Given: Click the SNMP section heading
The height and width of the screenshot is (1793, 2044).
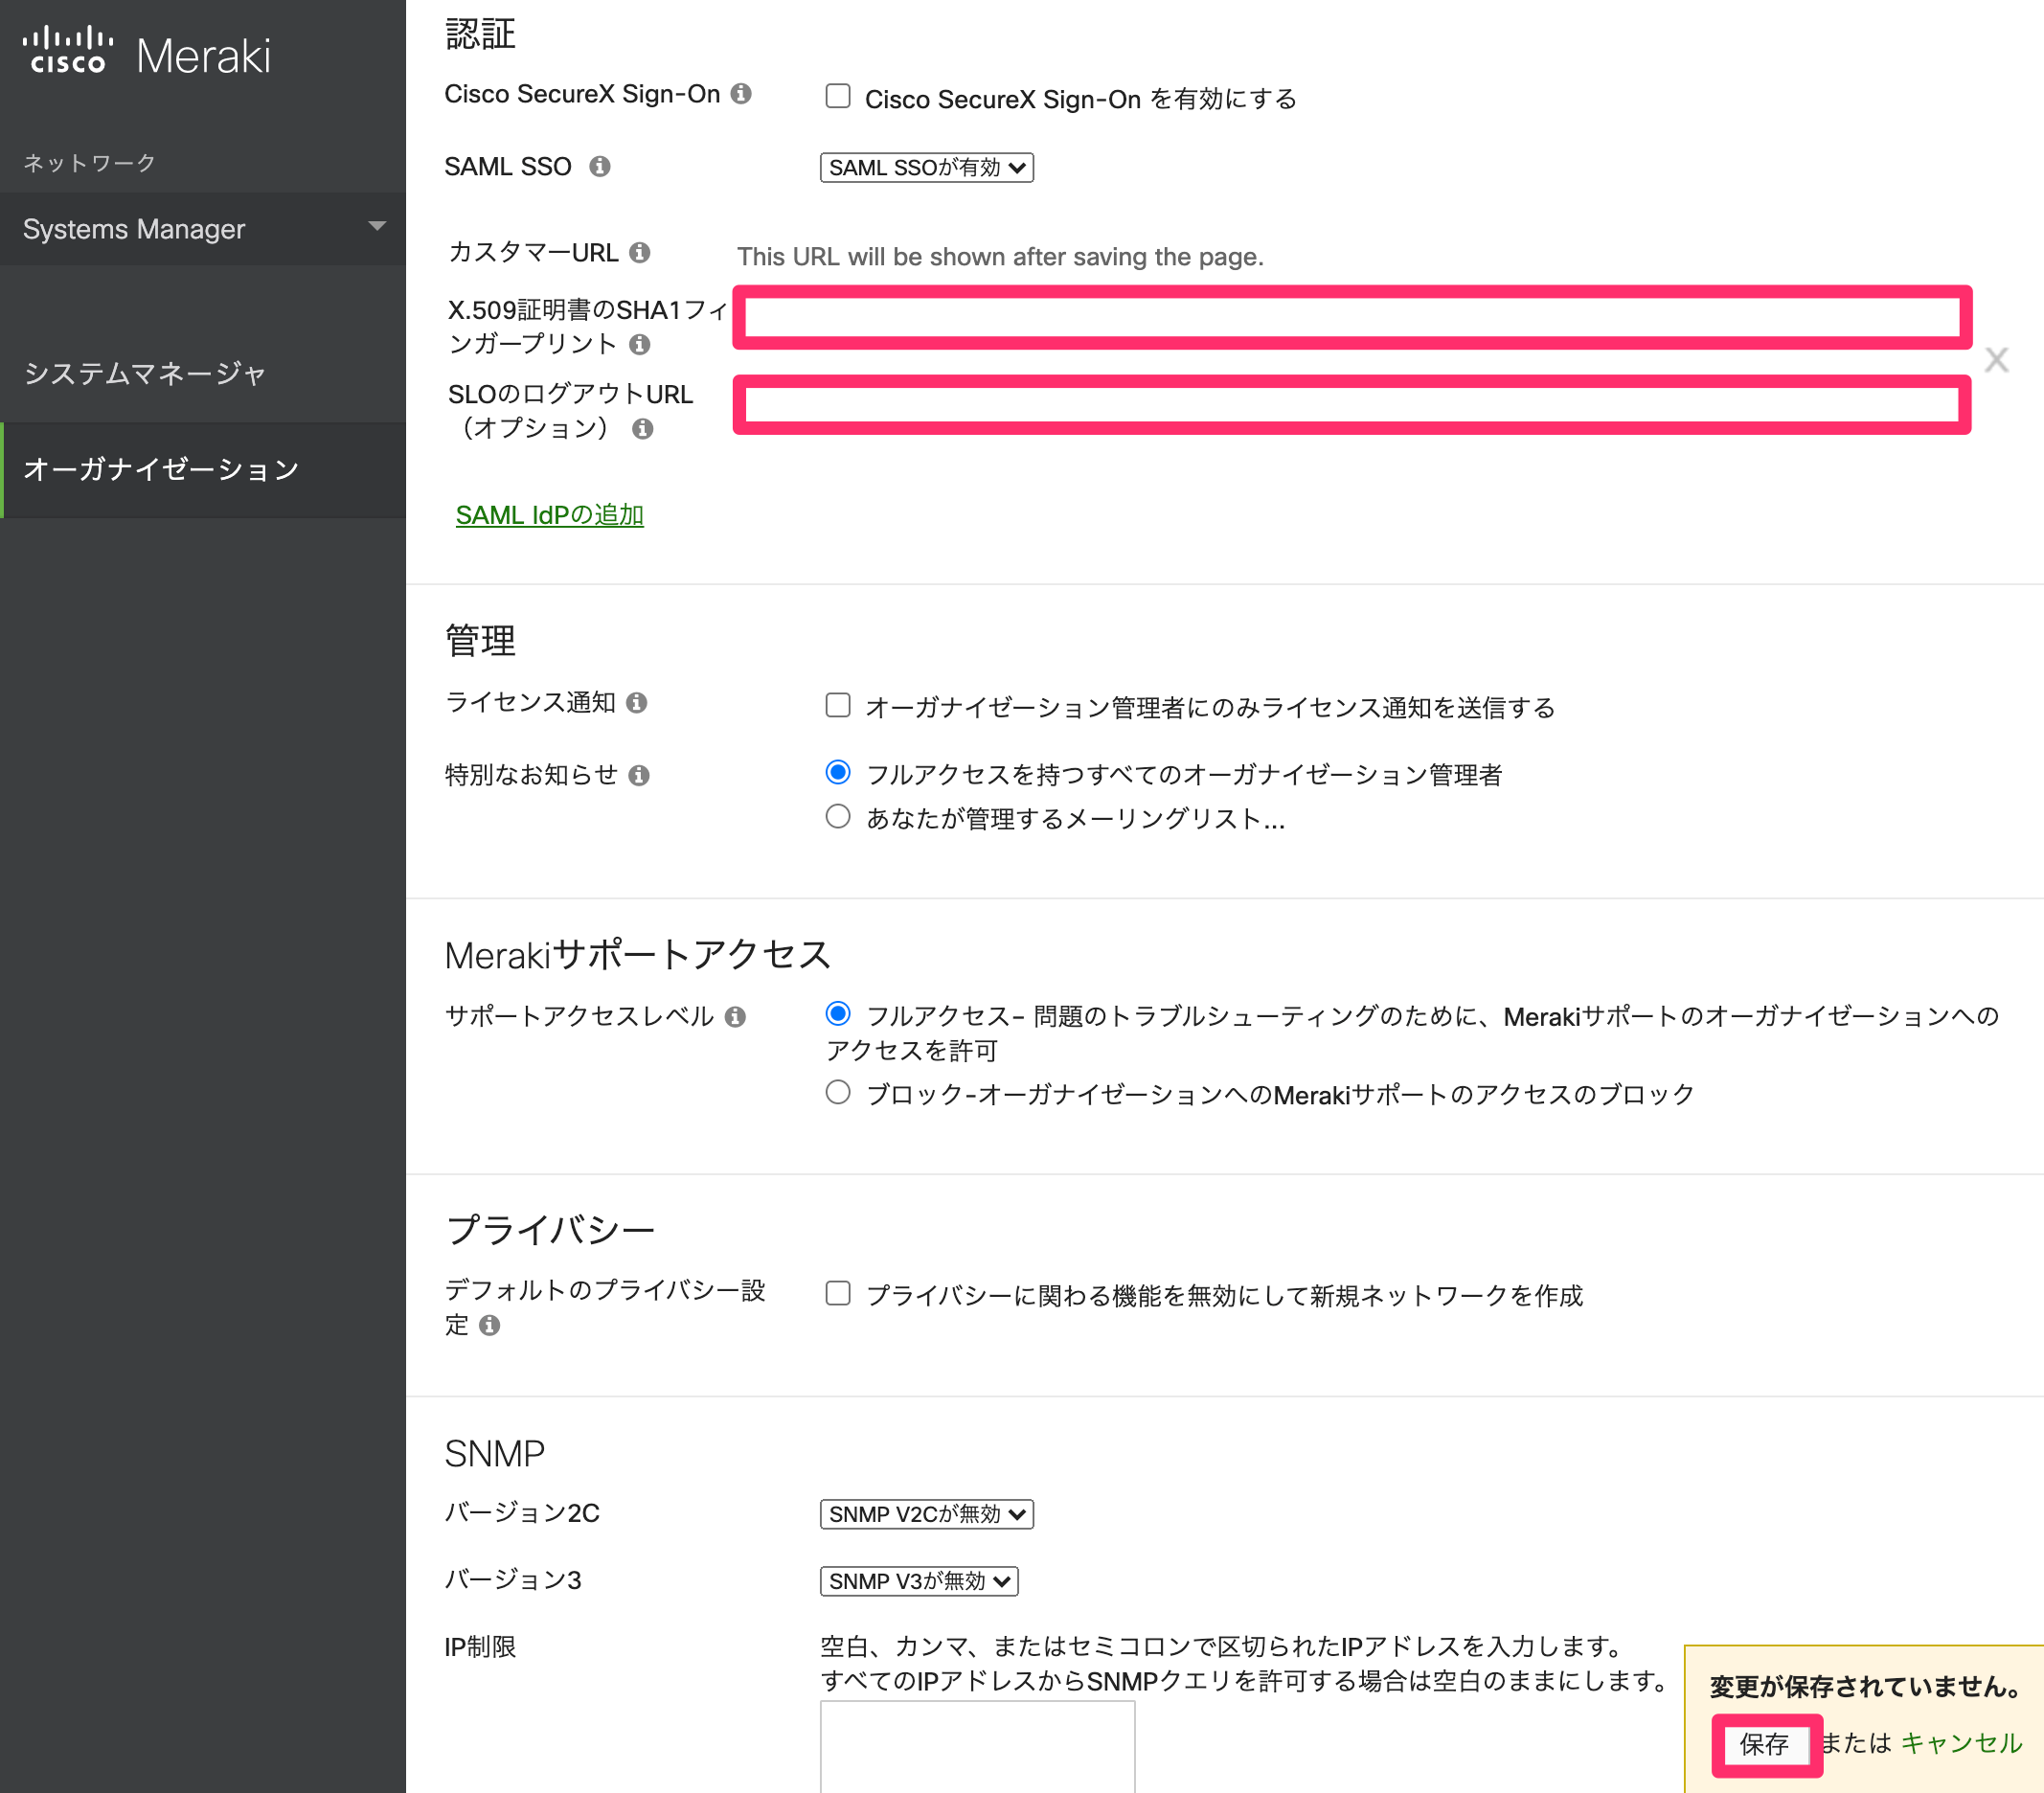Looking at the screenshot, I should click(495, 1454).
